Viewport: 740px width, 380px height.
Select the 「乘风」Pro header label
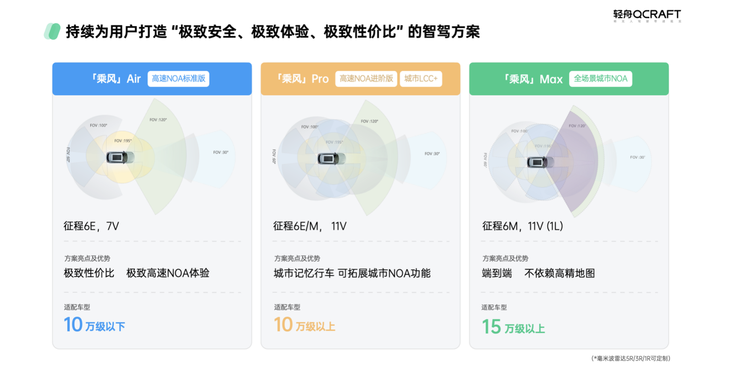[302, 78]
